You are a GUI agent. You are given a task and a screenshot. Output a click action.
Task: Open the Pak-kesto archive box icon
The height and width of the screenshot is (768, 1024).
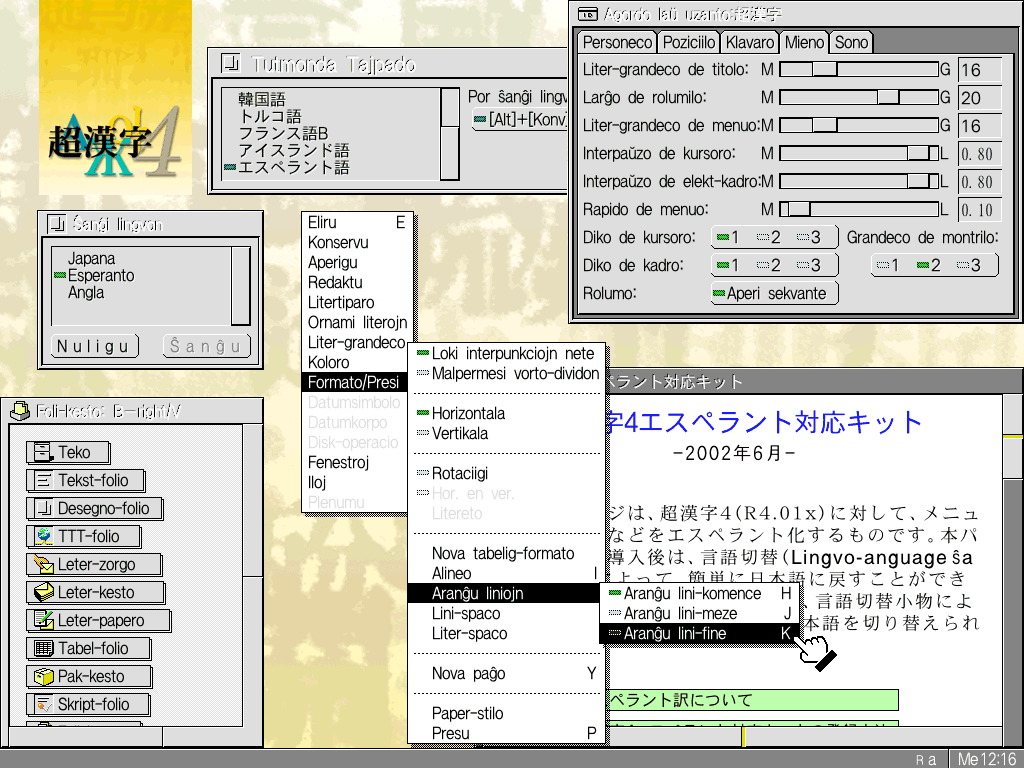click(43, 676)
